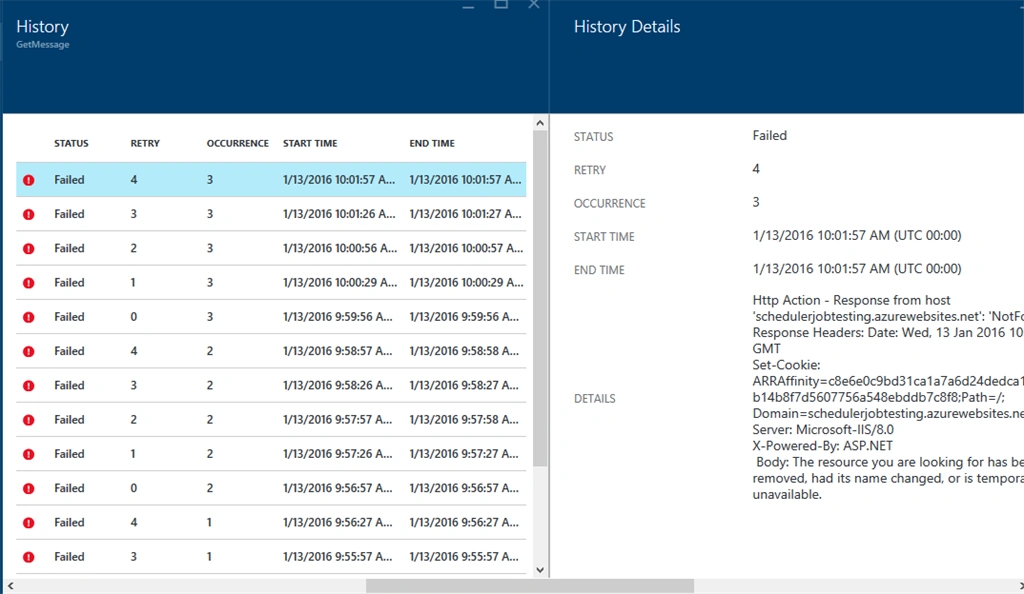Click the vertical scrollbar thumb in History
The height and width of the screenshot is (594, 1024).
tap(540, 298)
